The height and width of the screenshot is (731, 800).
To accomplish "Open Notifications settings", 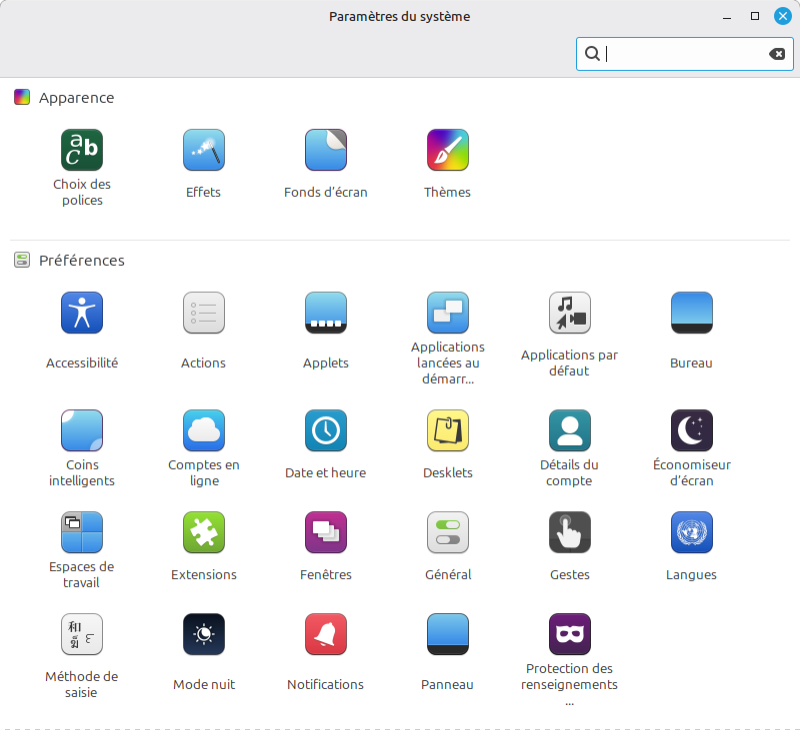I will tap(326, 634).
